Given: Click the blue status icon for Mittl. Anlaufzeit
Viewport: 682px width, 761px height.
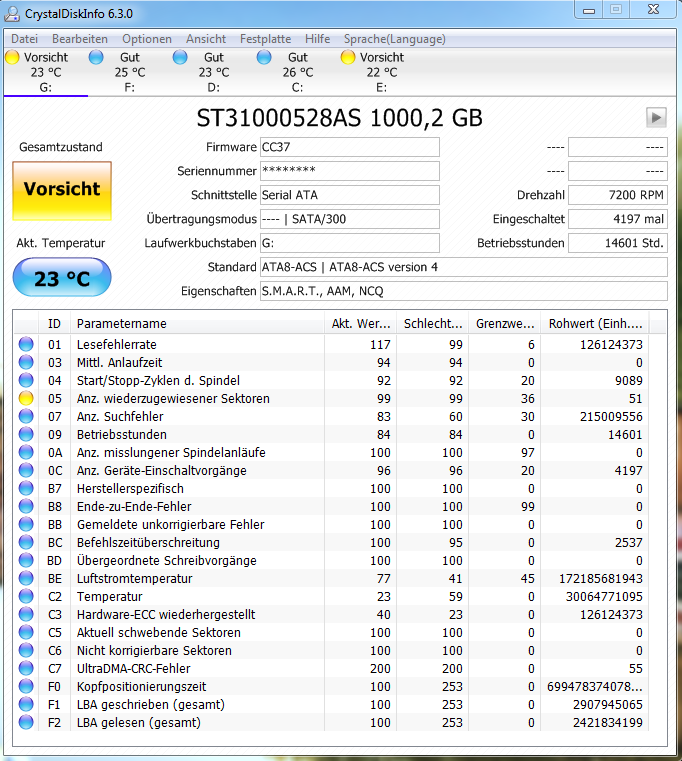Looking at the screenshot, I should 26,362.
